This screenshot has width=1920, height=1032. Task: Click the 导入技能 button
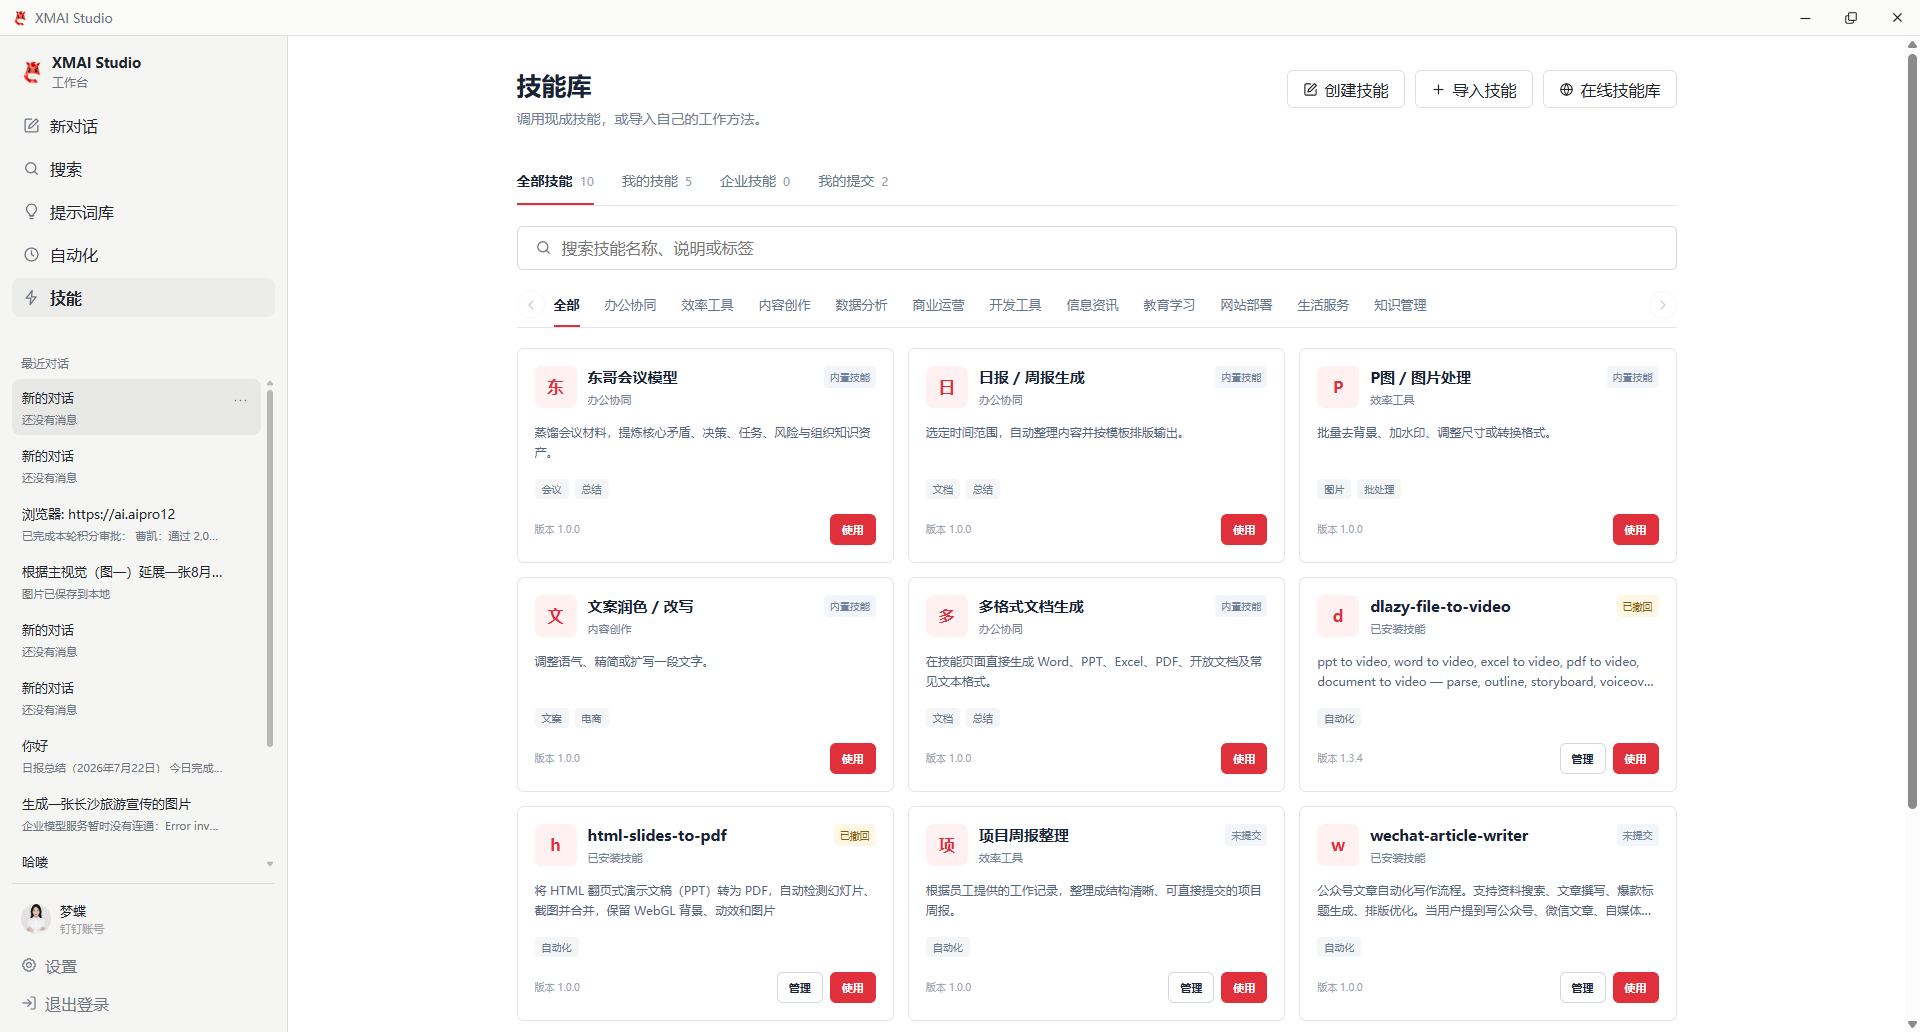pyautogui.click(x=1473, y=90)
